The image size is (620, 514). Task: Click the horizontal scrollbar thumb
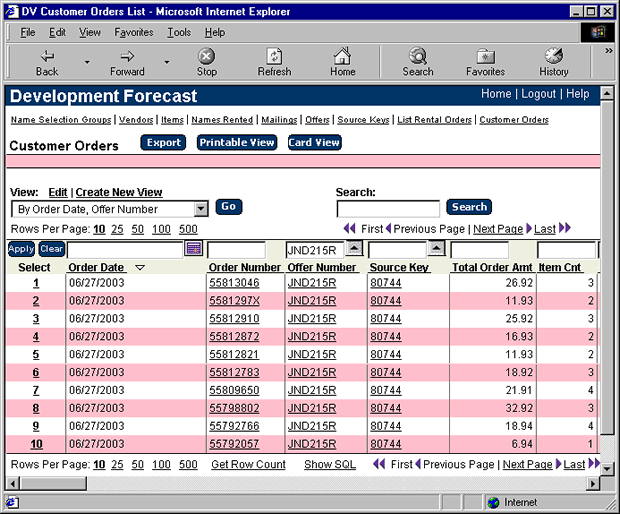(52, 483)
